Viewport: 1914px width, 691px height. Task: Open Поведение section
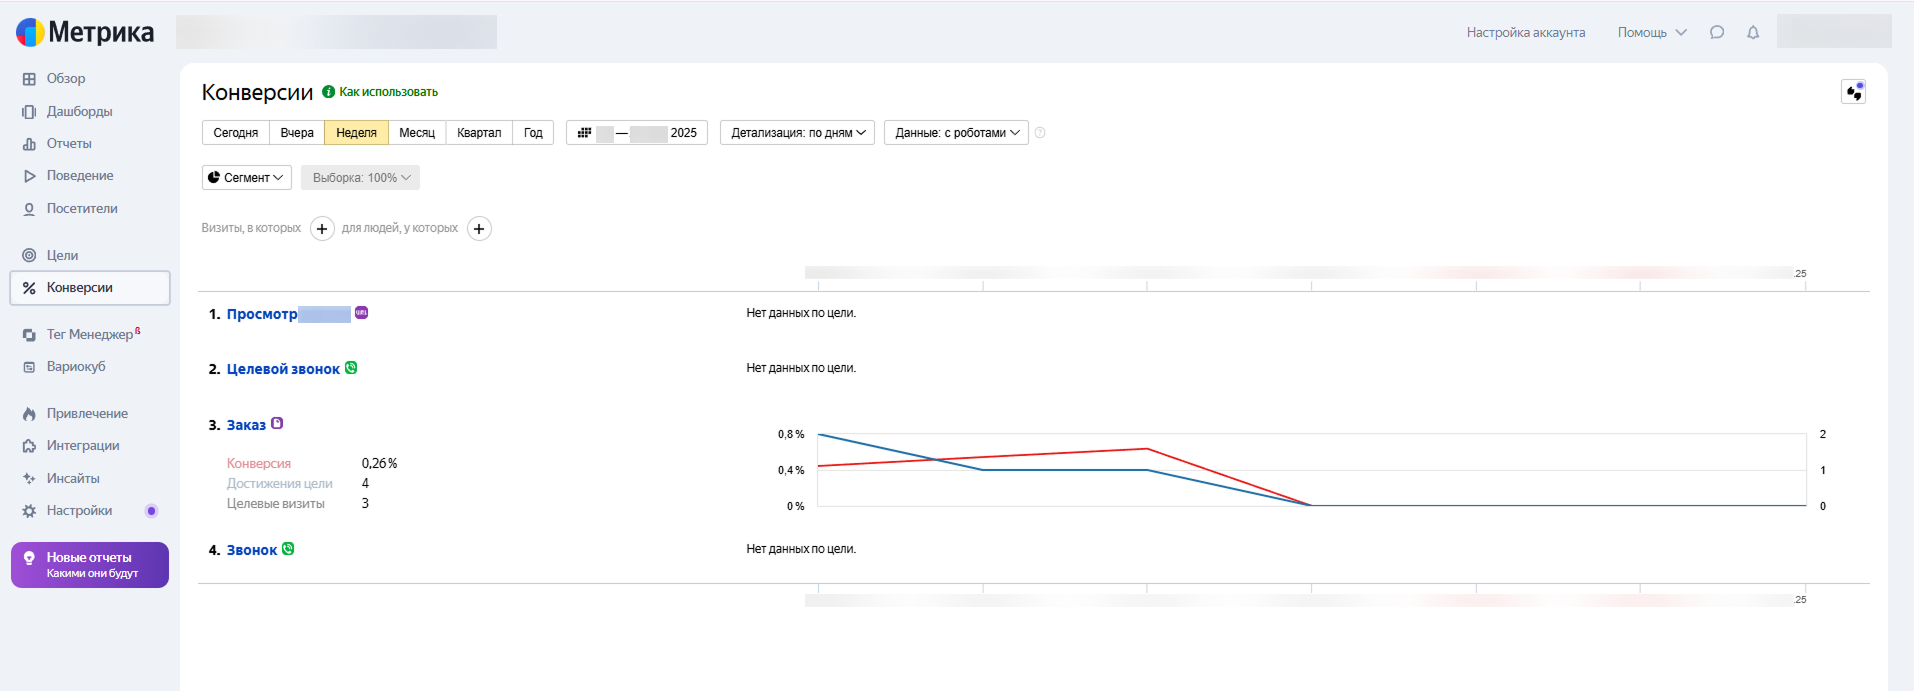pyautogui.click(x=80, y=175)
